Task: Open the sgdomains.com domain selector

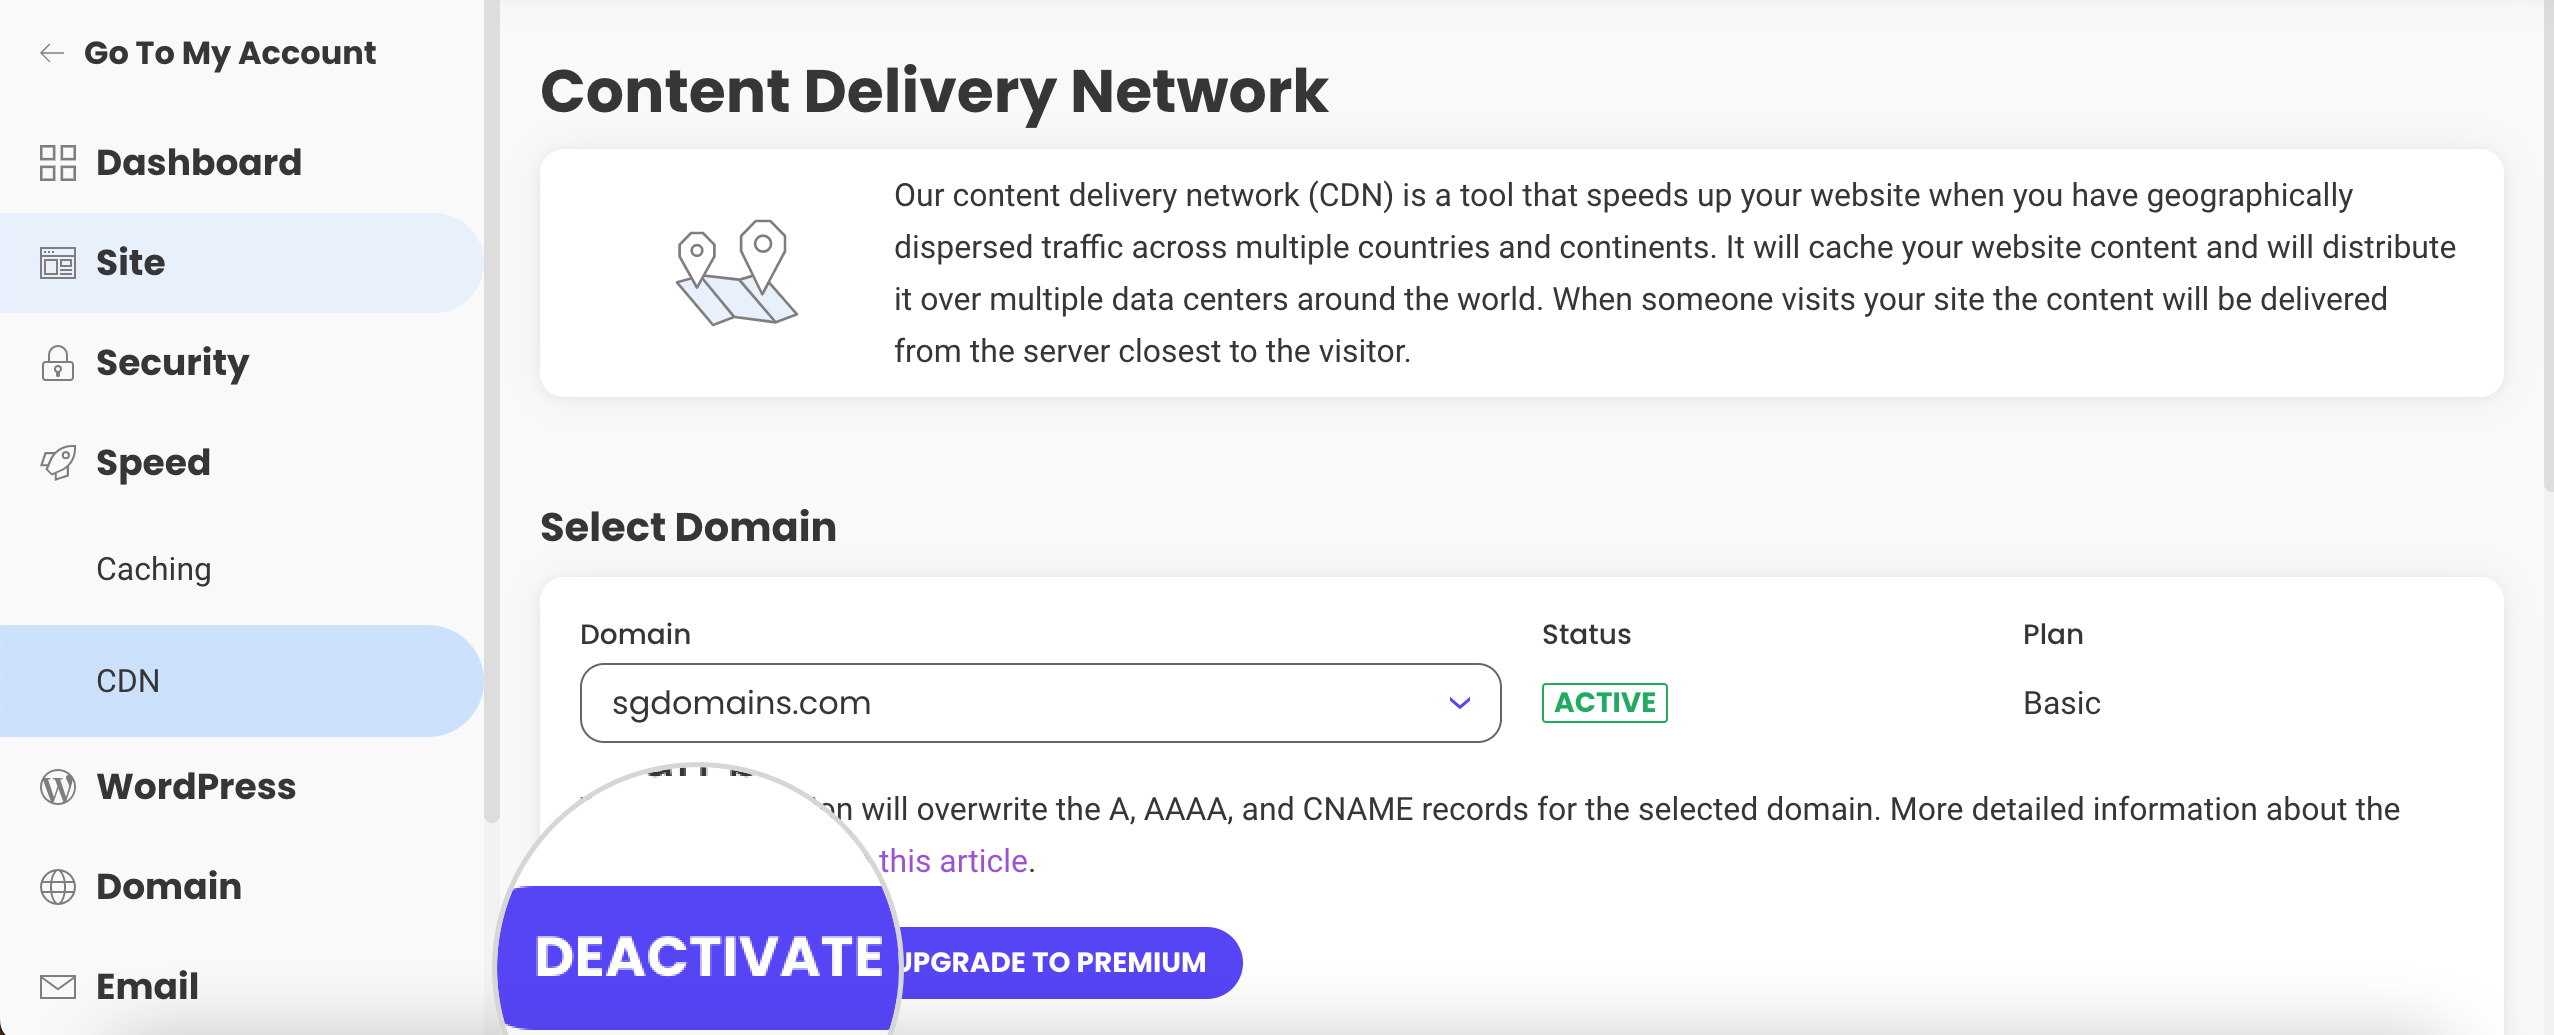Action: [1040, 703]
